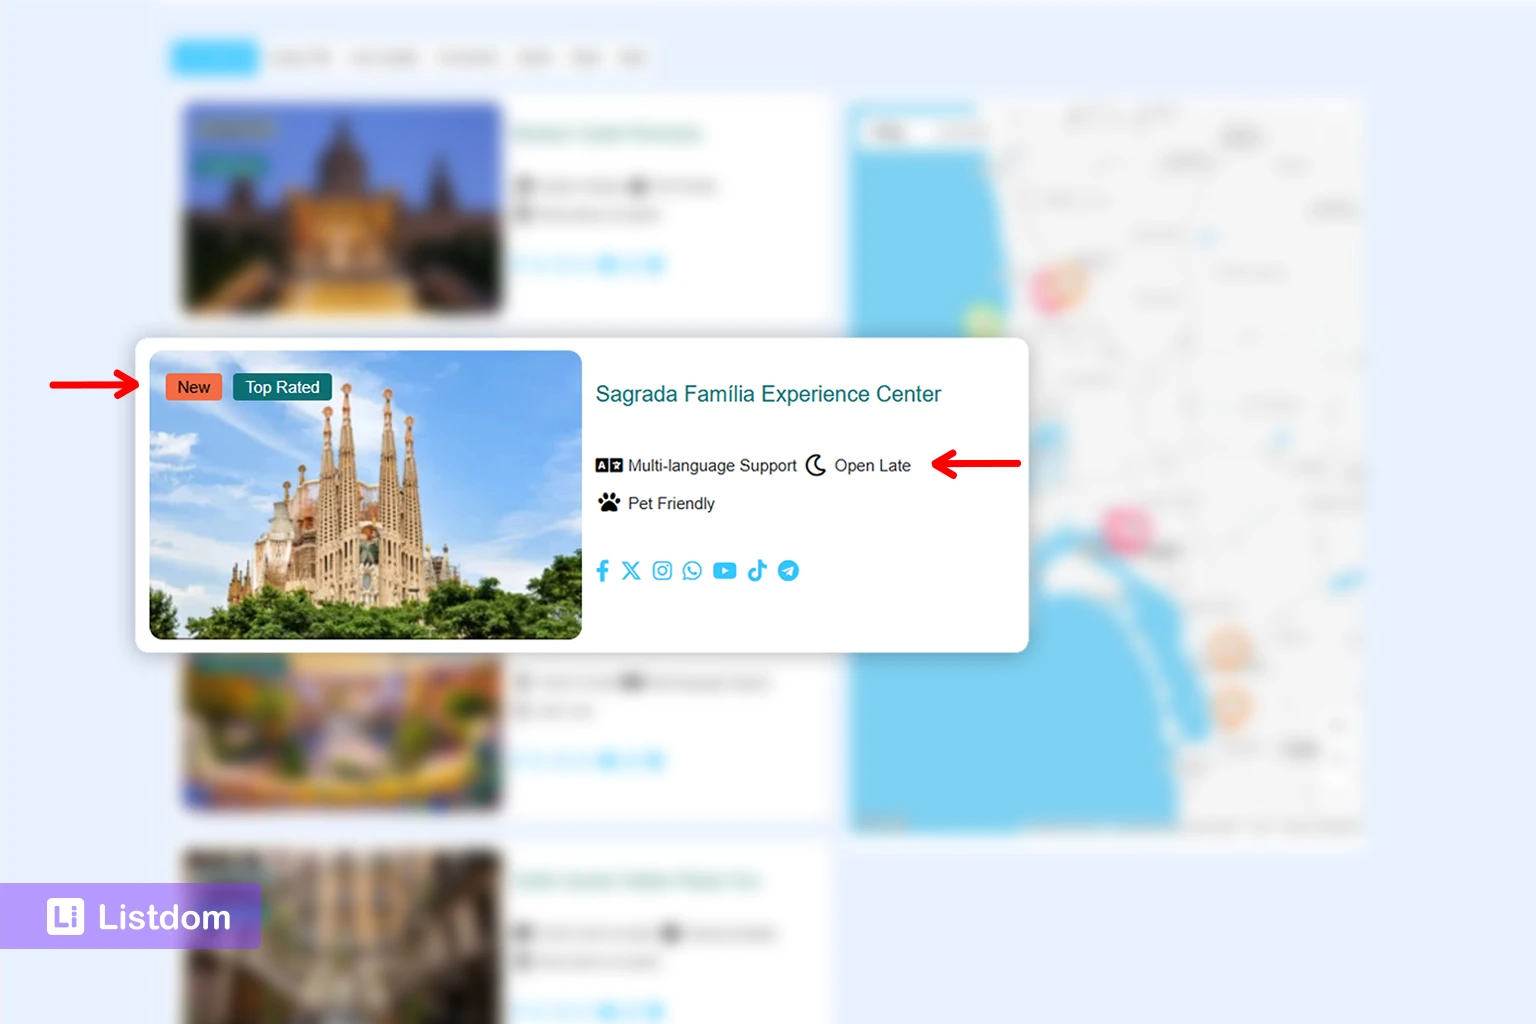The height and width of the screenshot is (1024, 1536).
Task: Open the Instagram profile icon
Action: click(x=662, y=571)
